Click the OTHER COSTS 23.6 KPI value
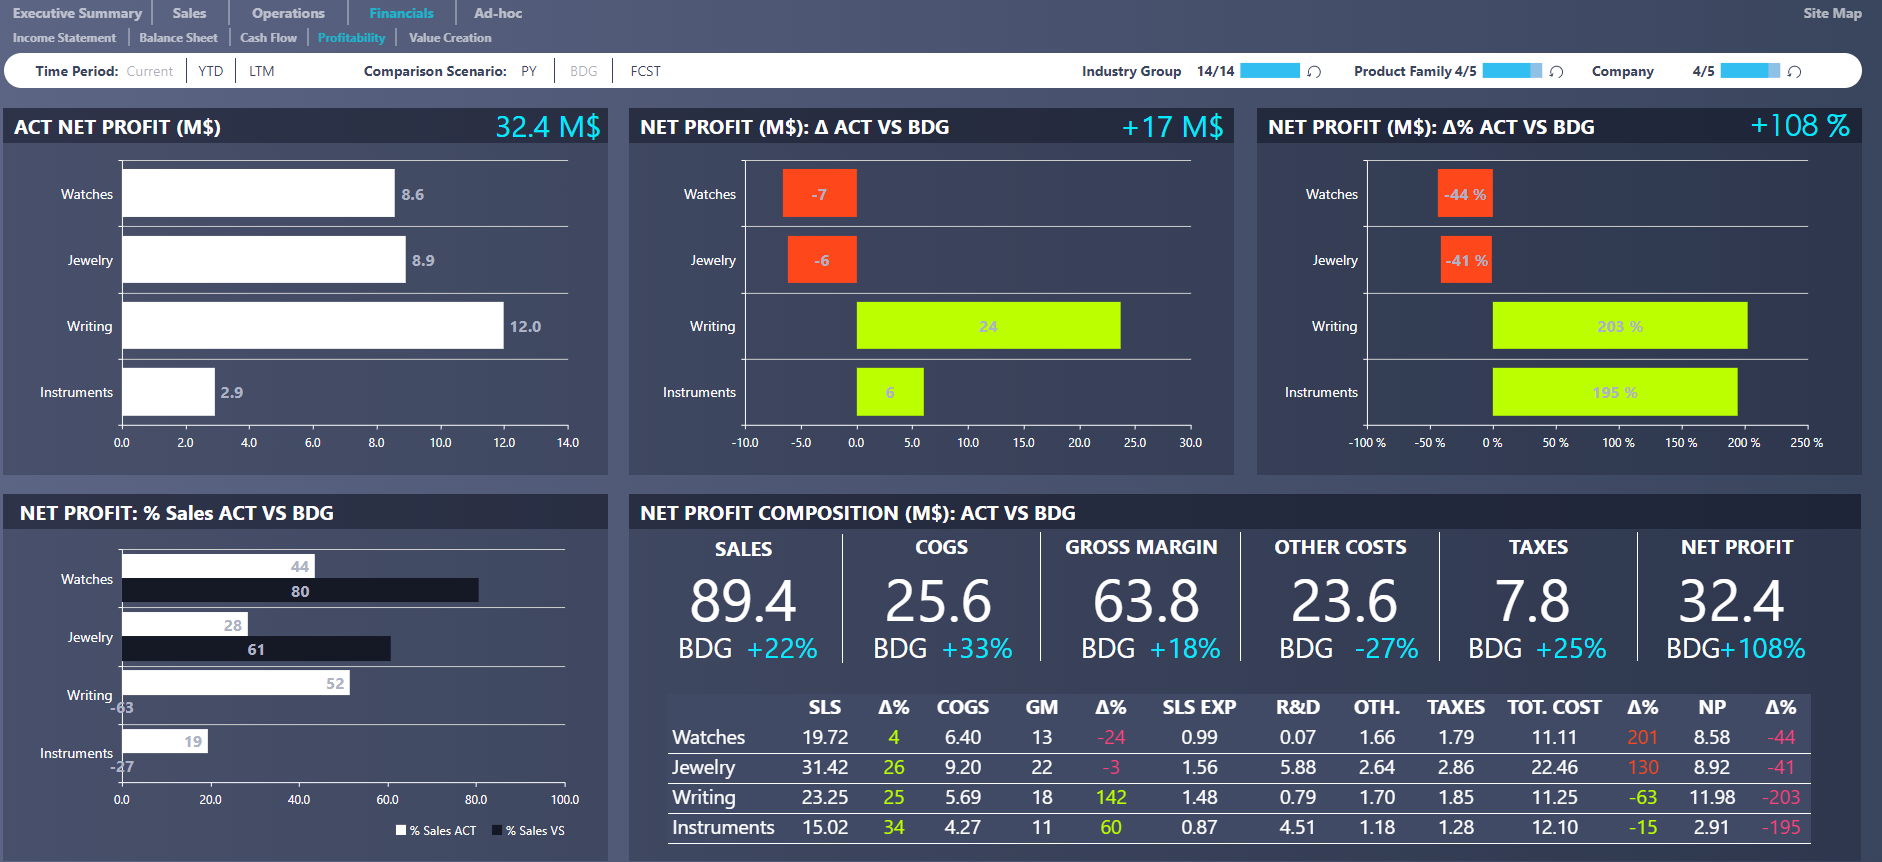This screenshot has height=862, width=1882. point(1344,601)
